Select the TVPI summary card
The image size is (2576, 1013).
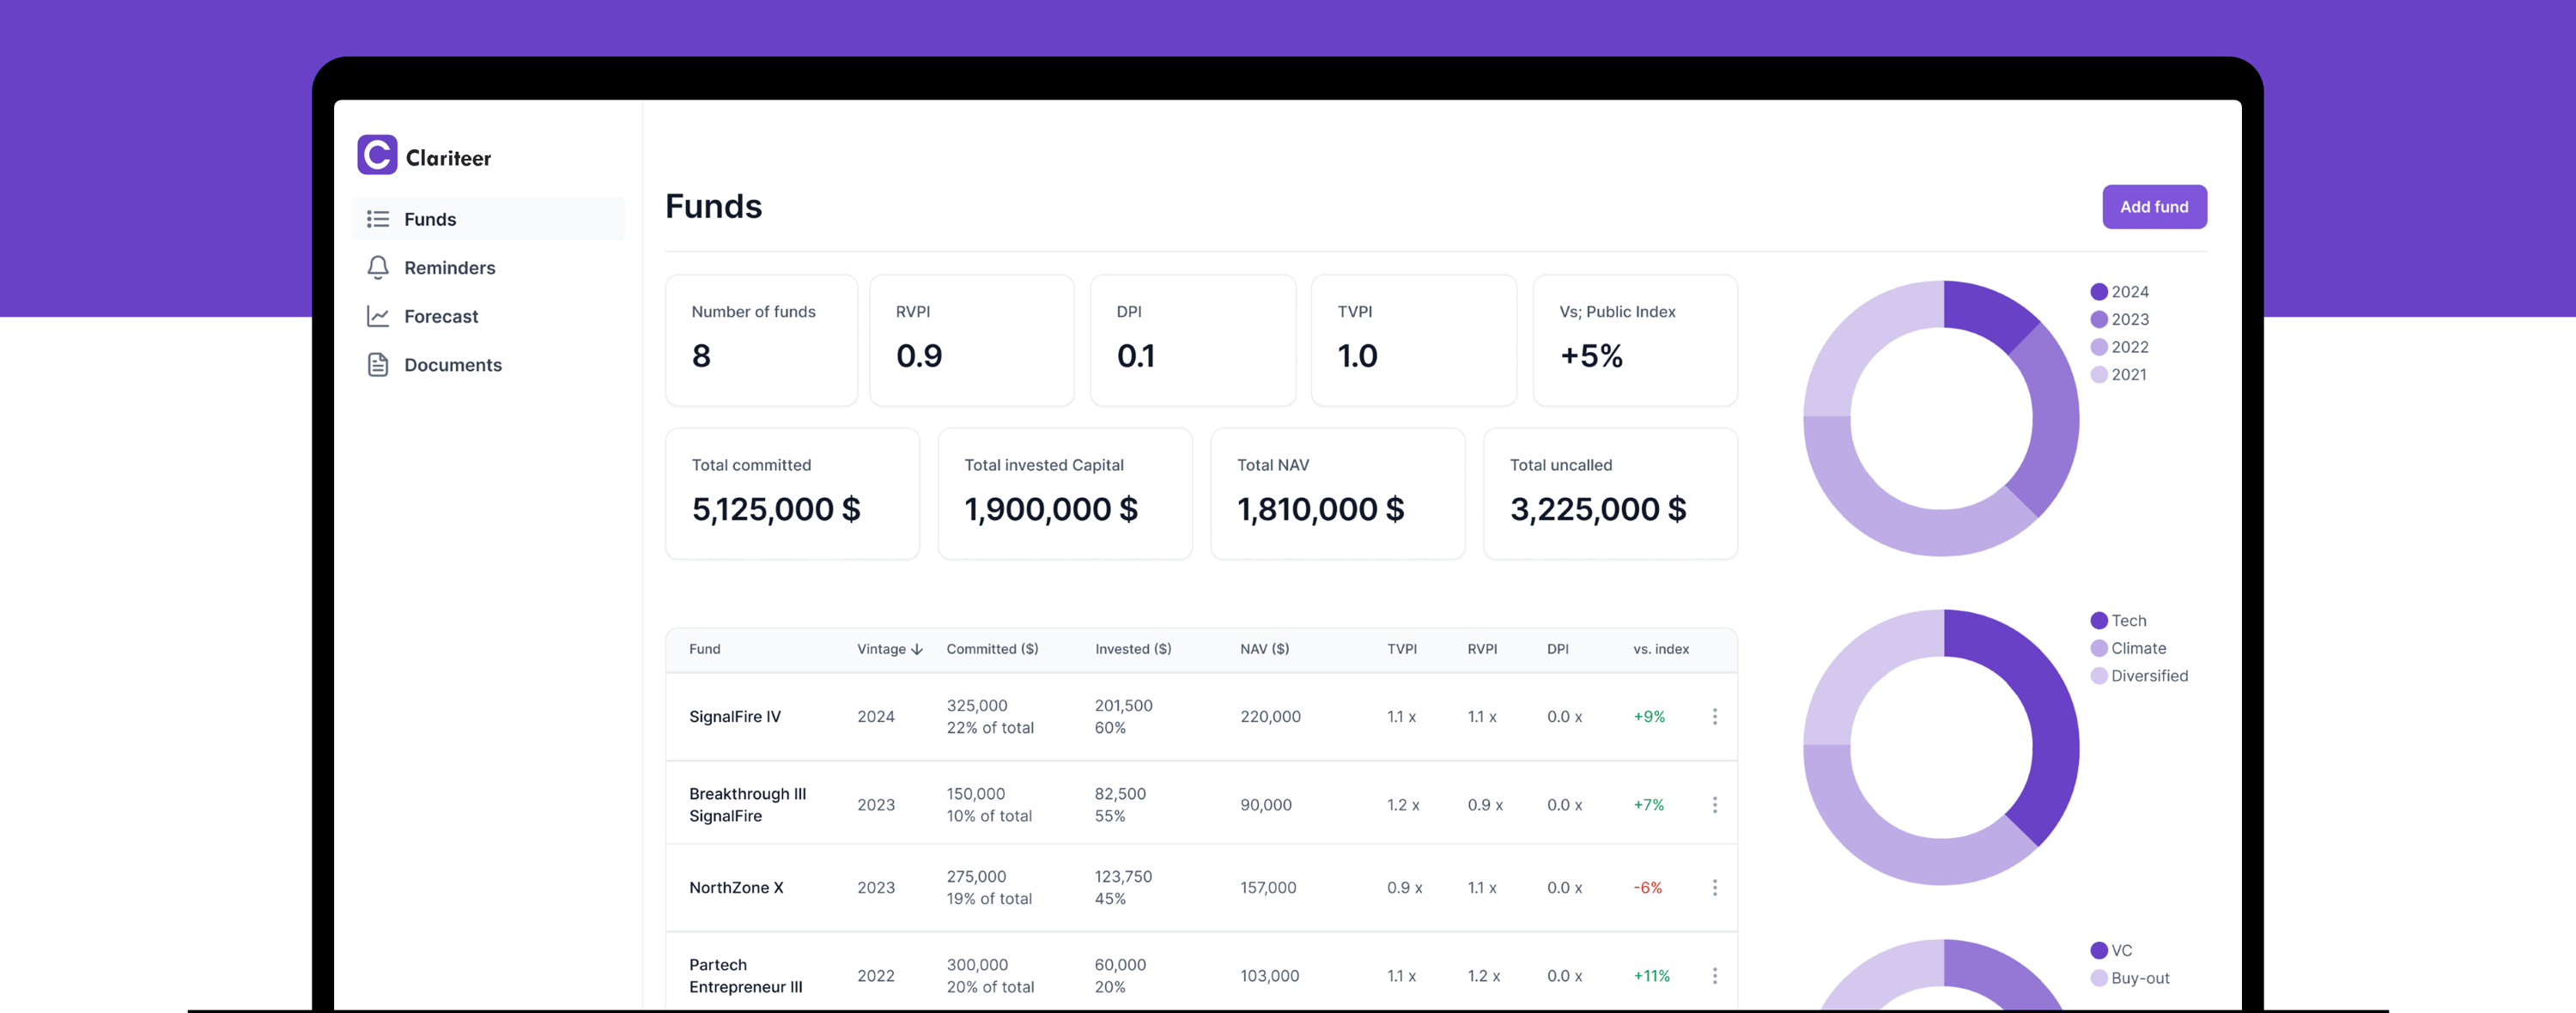point(1414,341)
